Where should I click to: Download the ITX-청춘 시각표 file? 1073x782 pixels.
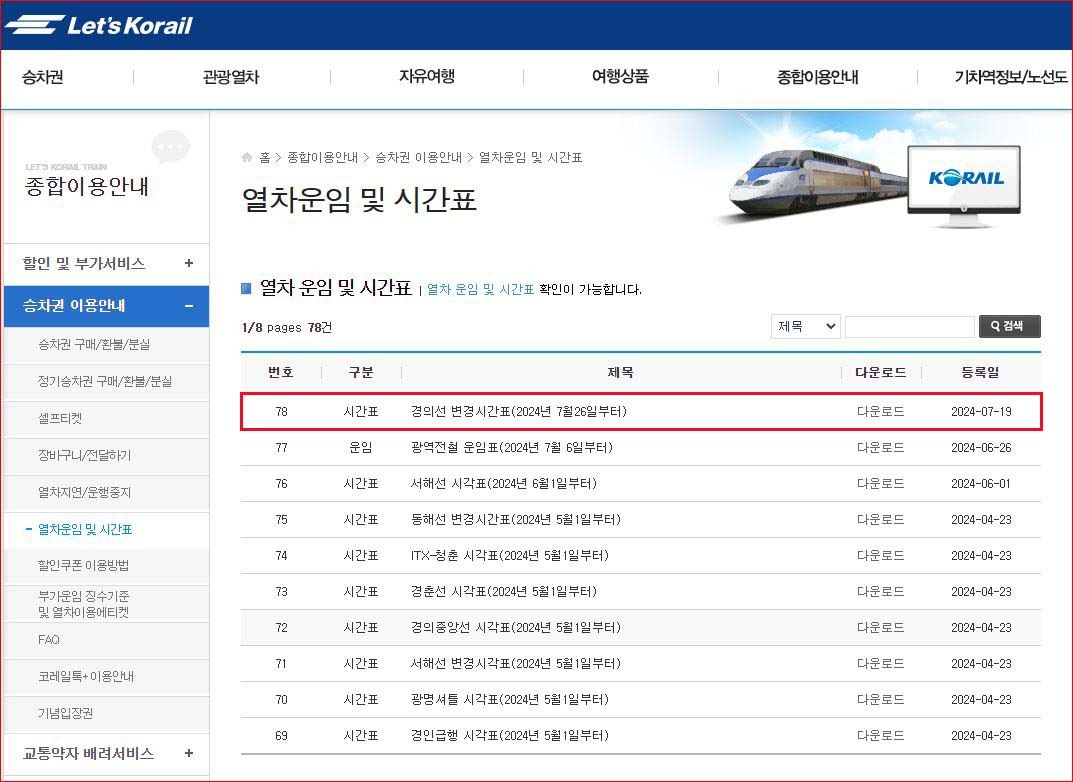(880, 555)
